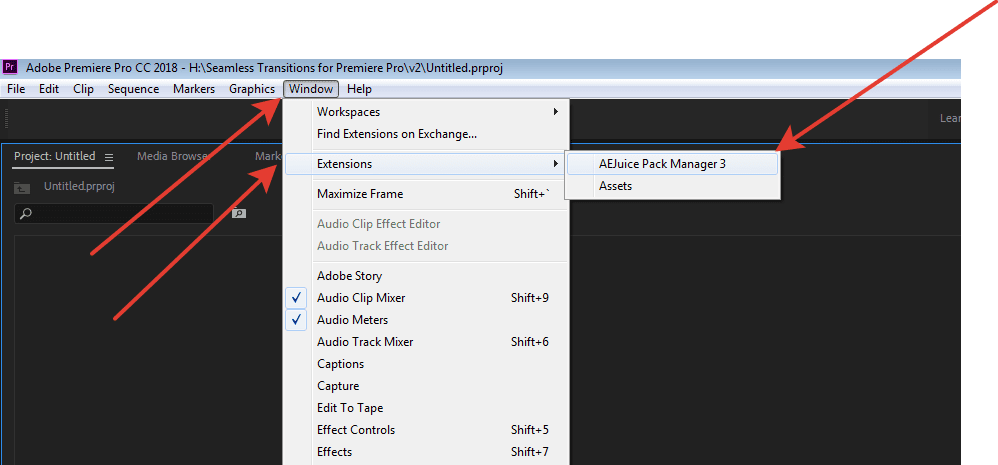998x465 pixels.
Task: Click the find bin icon beside search
Action: pyautogui.click(x=239, y=214)
